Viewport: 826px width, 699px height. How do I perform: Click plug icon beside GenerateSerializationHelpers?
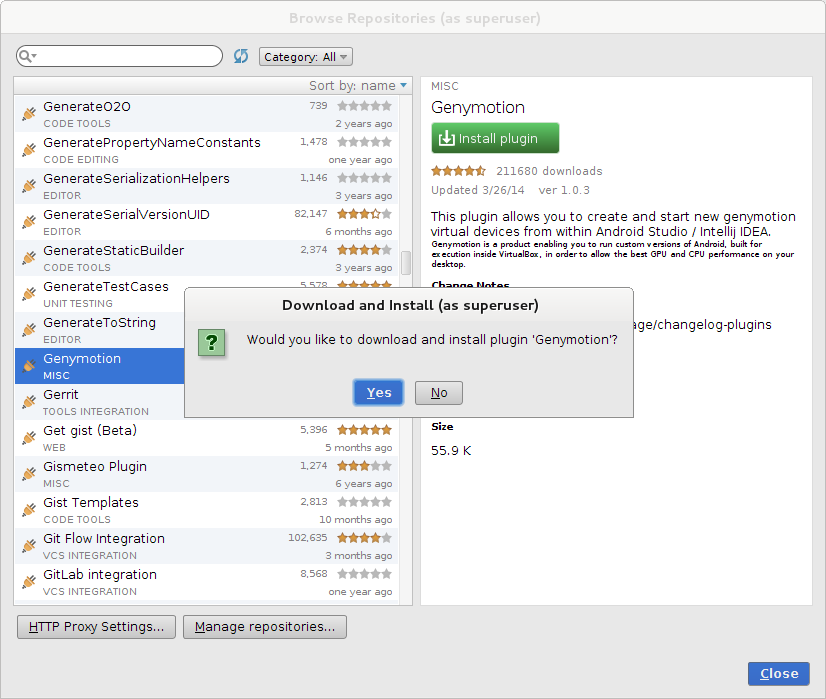pos(29,186)
